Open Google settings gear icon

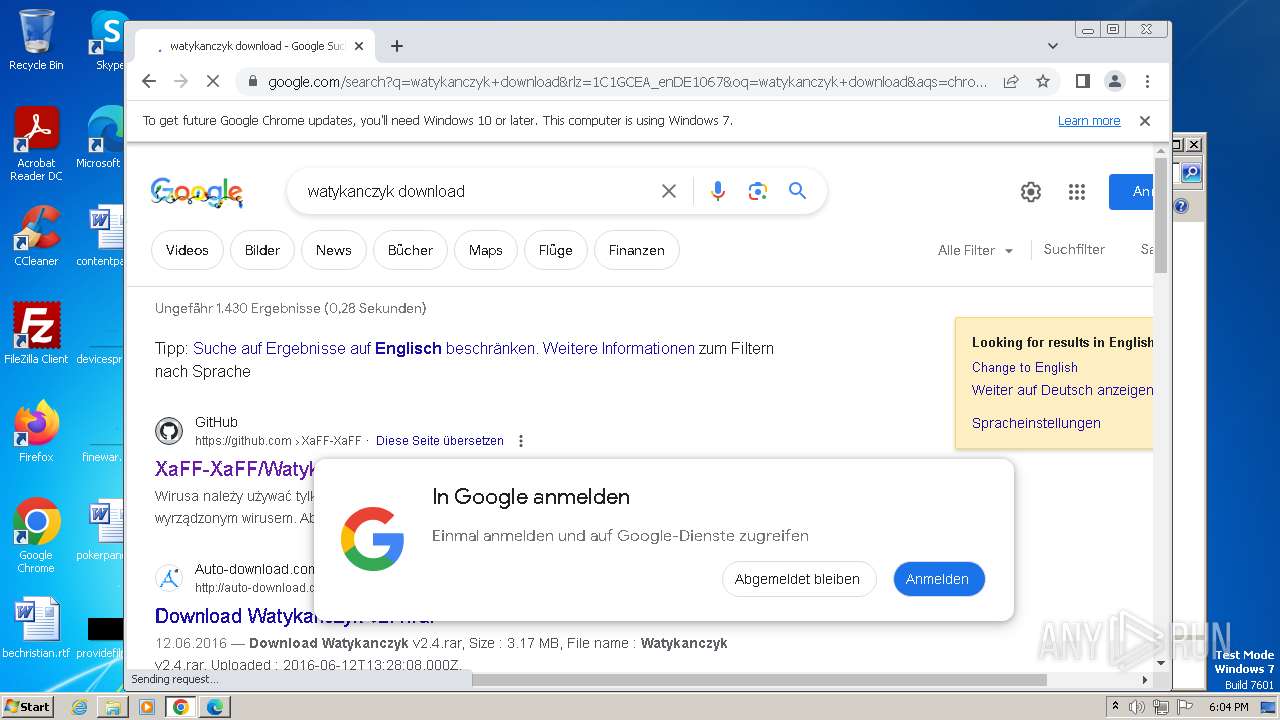click(x=1031, y=192)
